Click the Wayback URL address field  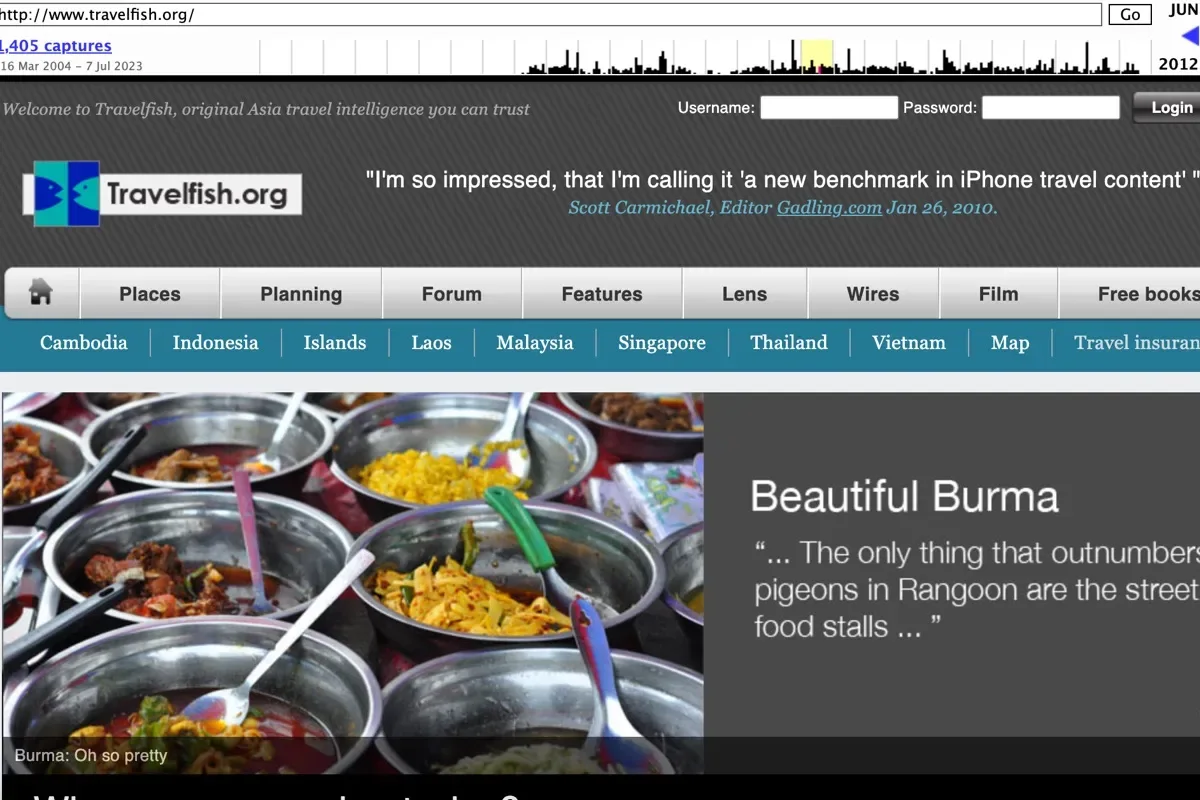(549, 14)
